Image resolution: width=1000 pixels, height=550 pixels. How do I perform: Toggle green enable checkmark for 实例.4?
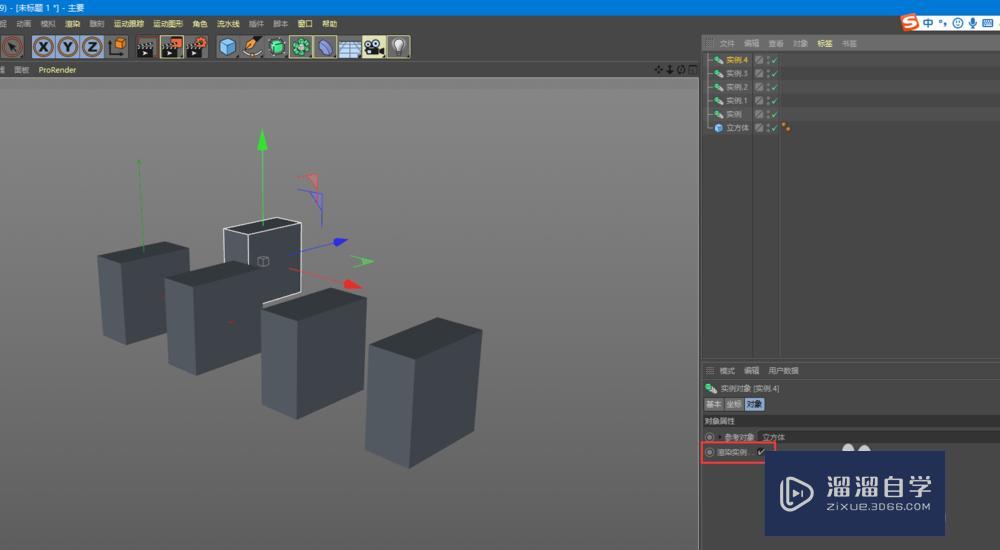[774, 60]
